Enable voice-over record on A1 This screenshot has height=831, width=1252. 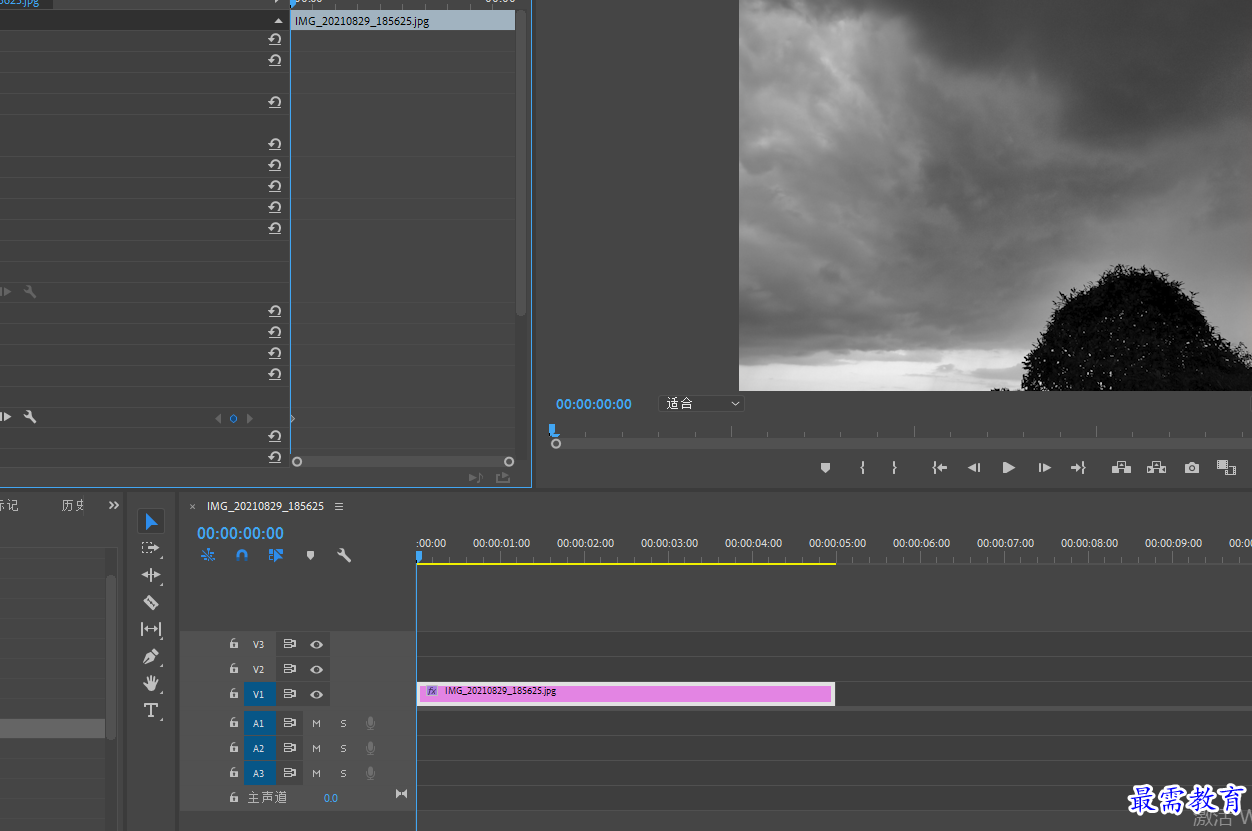[370, 722]
